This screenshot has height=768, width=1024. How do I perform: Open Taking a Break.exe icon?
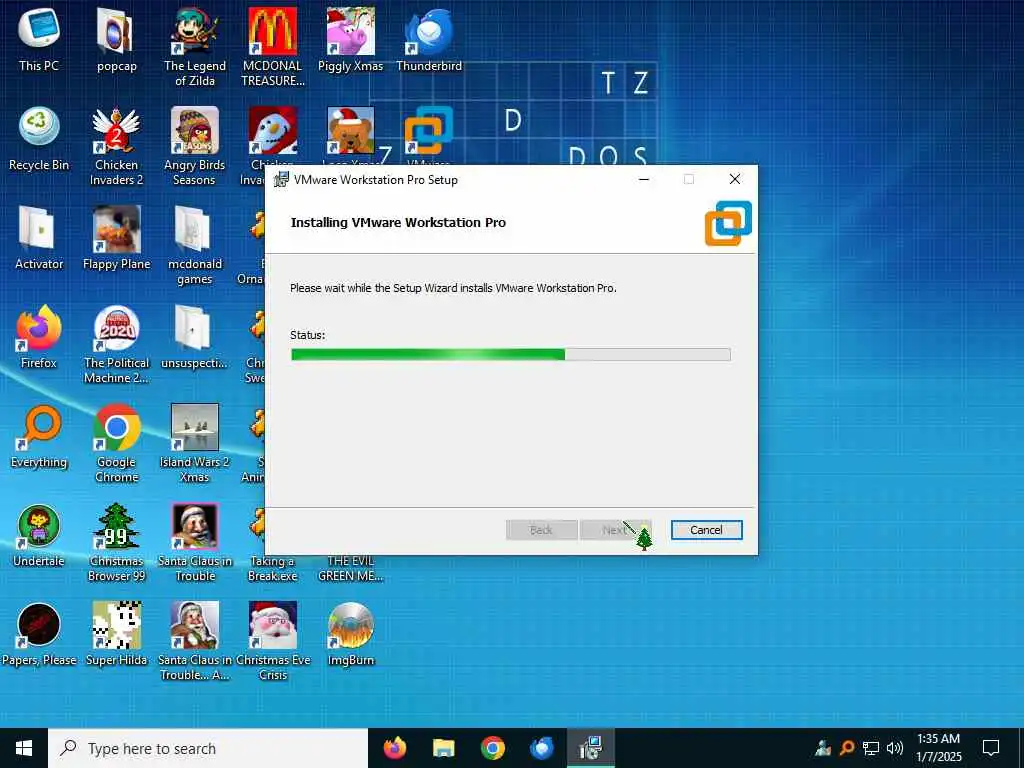272,568
